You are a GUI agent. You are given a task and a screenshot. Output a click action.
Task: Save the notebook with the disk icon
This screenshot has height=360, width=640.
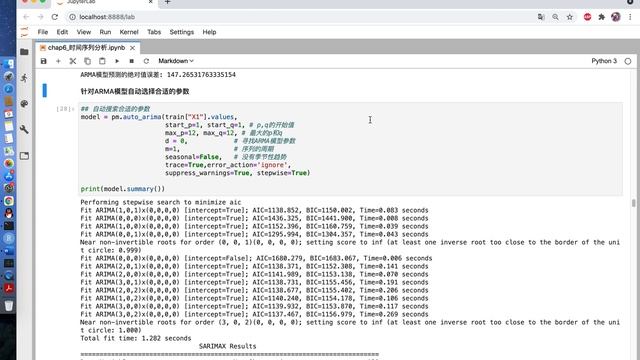click(x=44, y=61)
